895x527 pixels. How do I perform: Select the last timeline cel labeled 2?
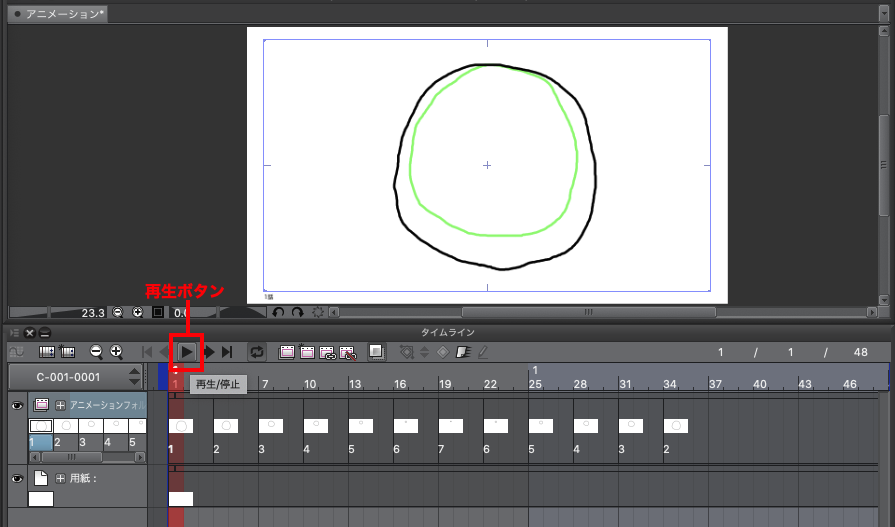676,426
